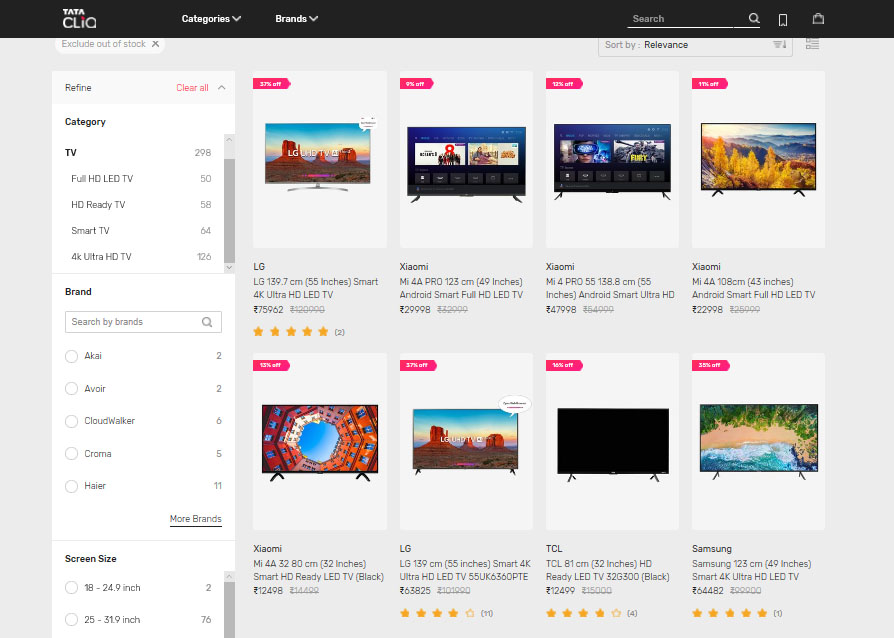Open LG 139.7 cm Smart 4K TV title

(x=316, y=288)
